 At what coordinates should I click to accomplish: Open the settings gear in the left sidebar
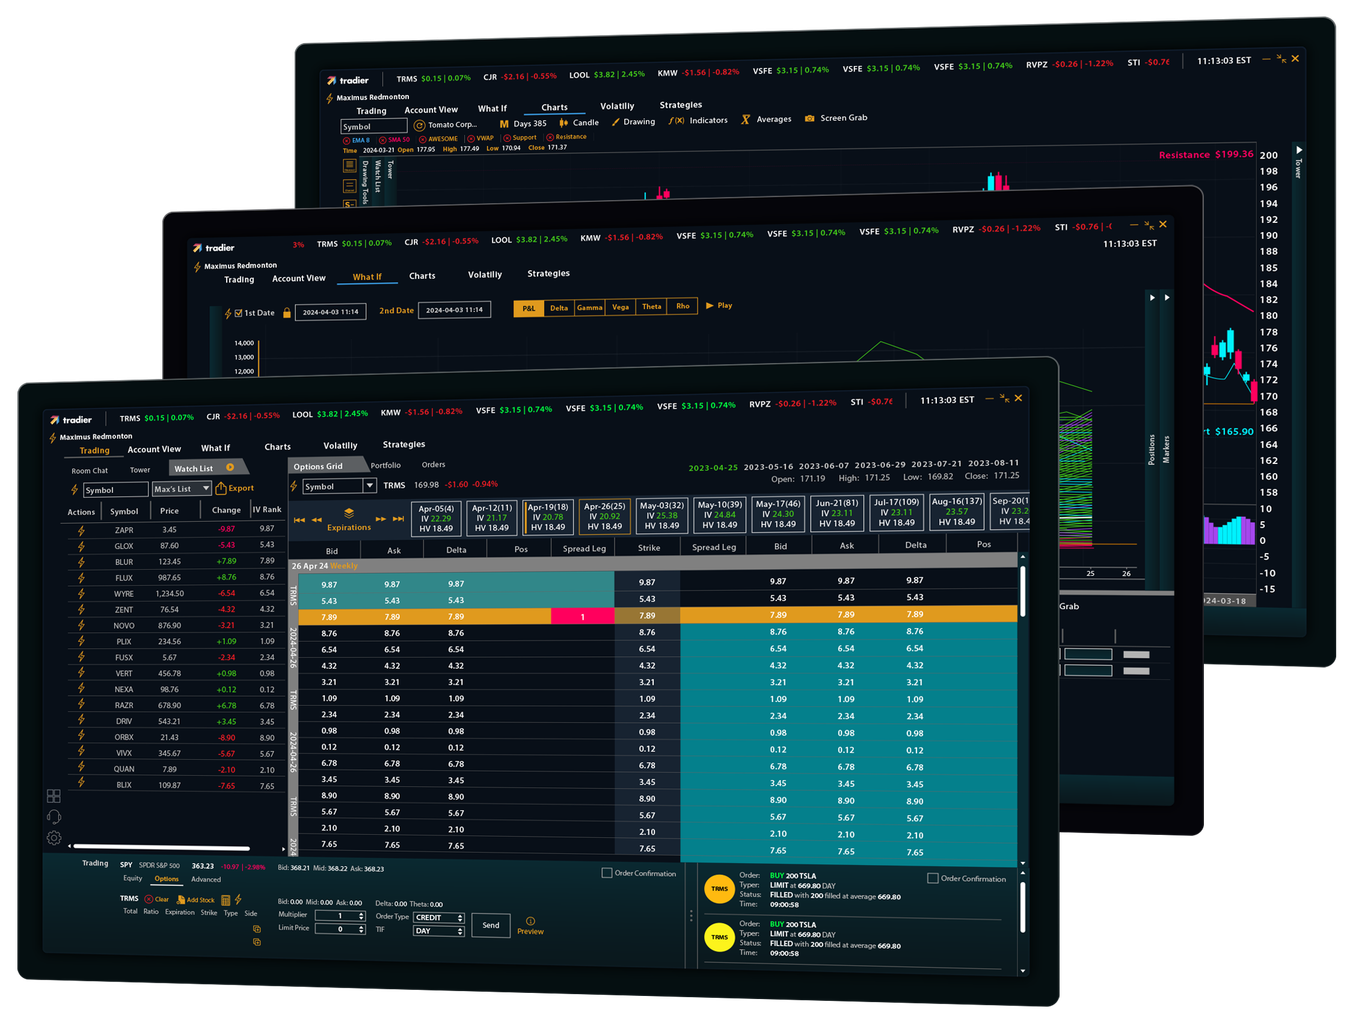(x=54, y=838)
